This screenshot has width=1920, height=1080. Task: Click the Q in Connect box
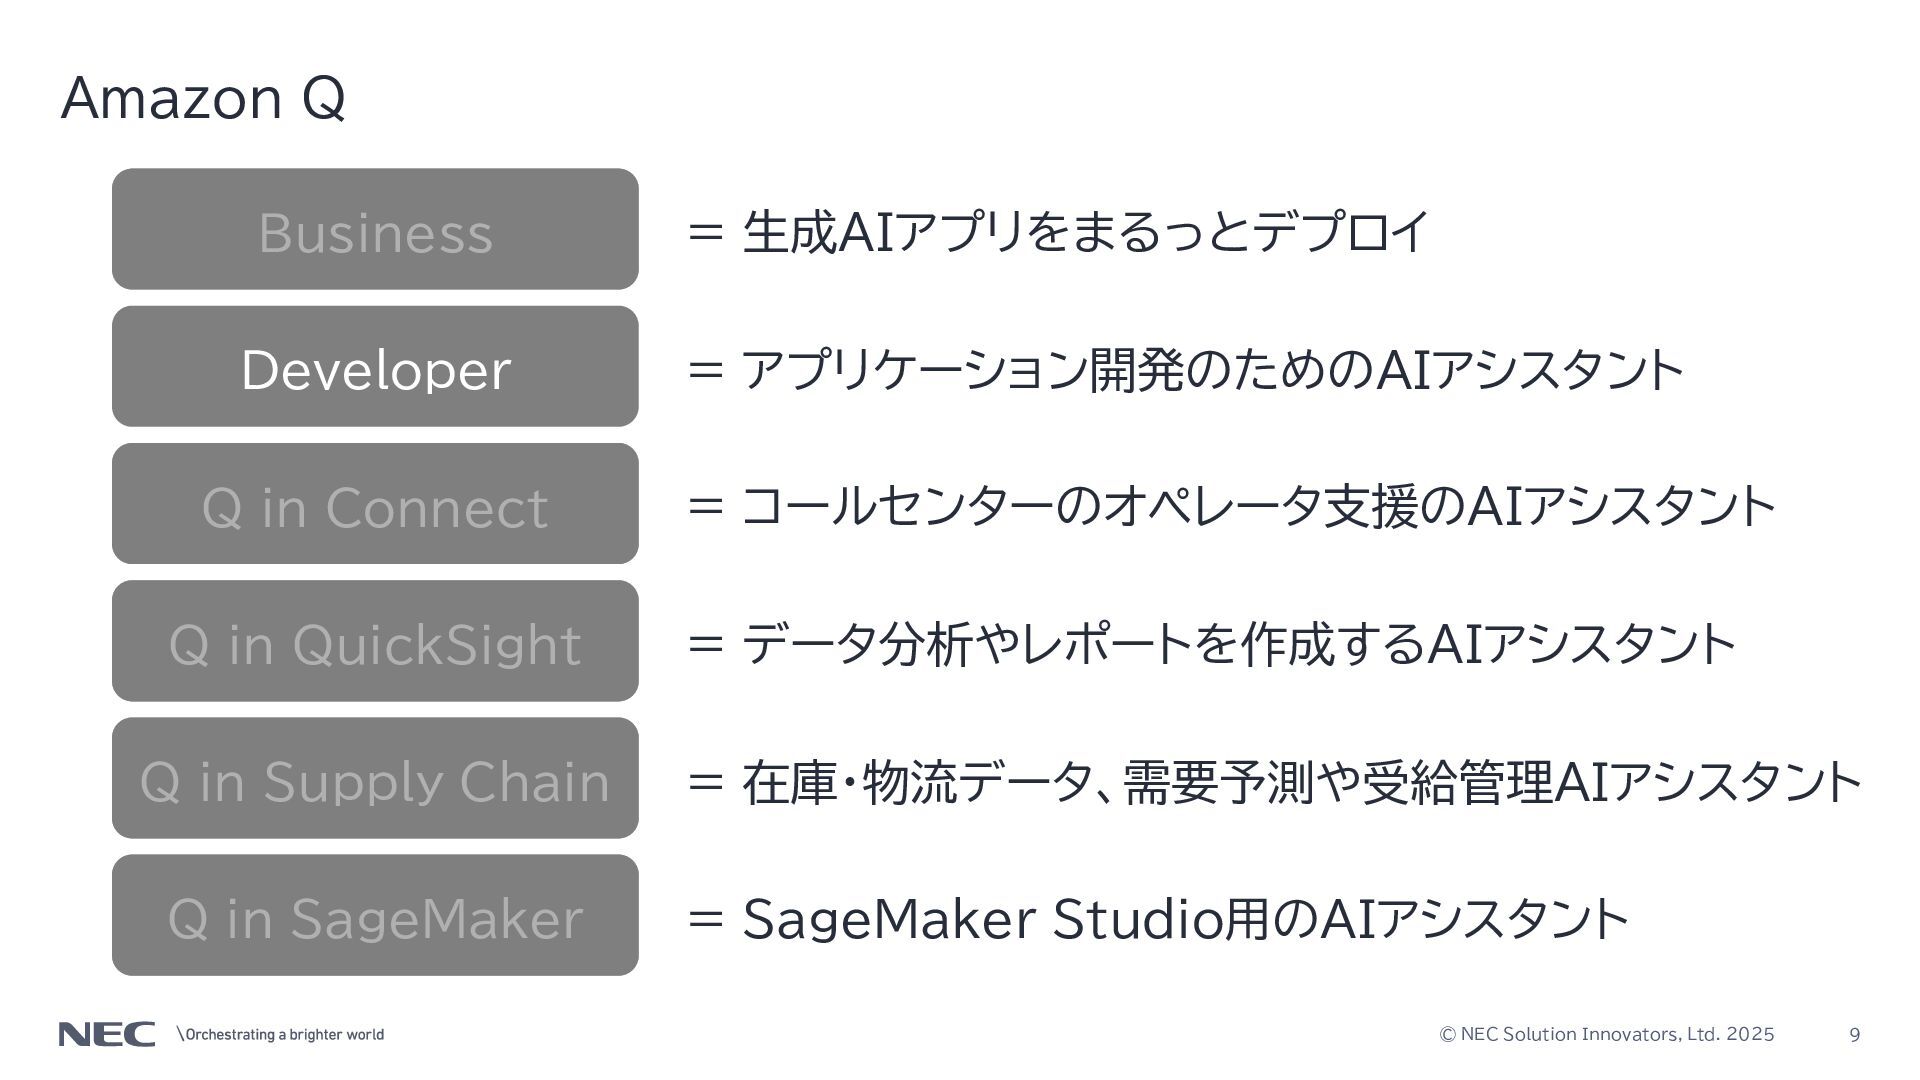tap(375, 503)
